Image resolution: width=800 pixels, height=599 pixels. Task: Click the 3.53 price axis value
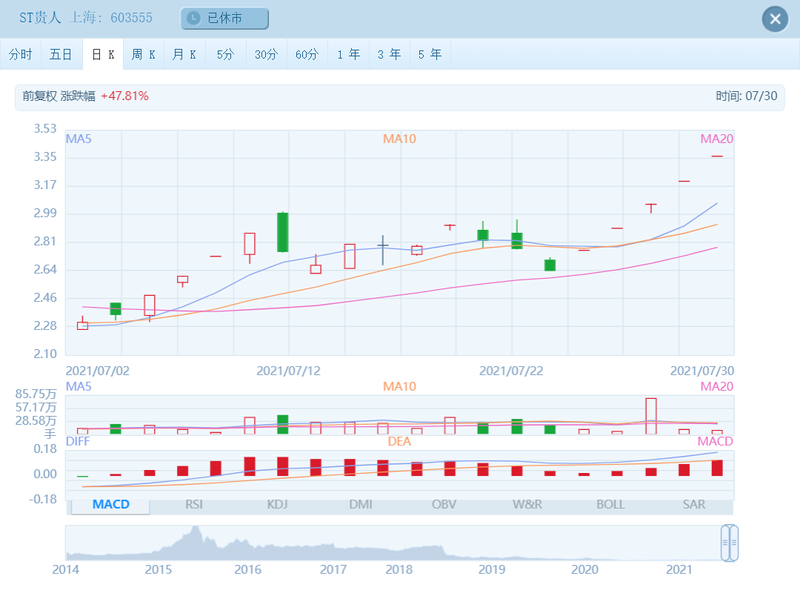click(x=45, y=129)
